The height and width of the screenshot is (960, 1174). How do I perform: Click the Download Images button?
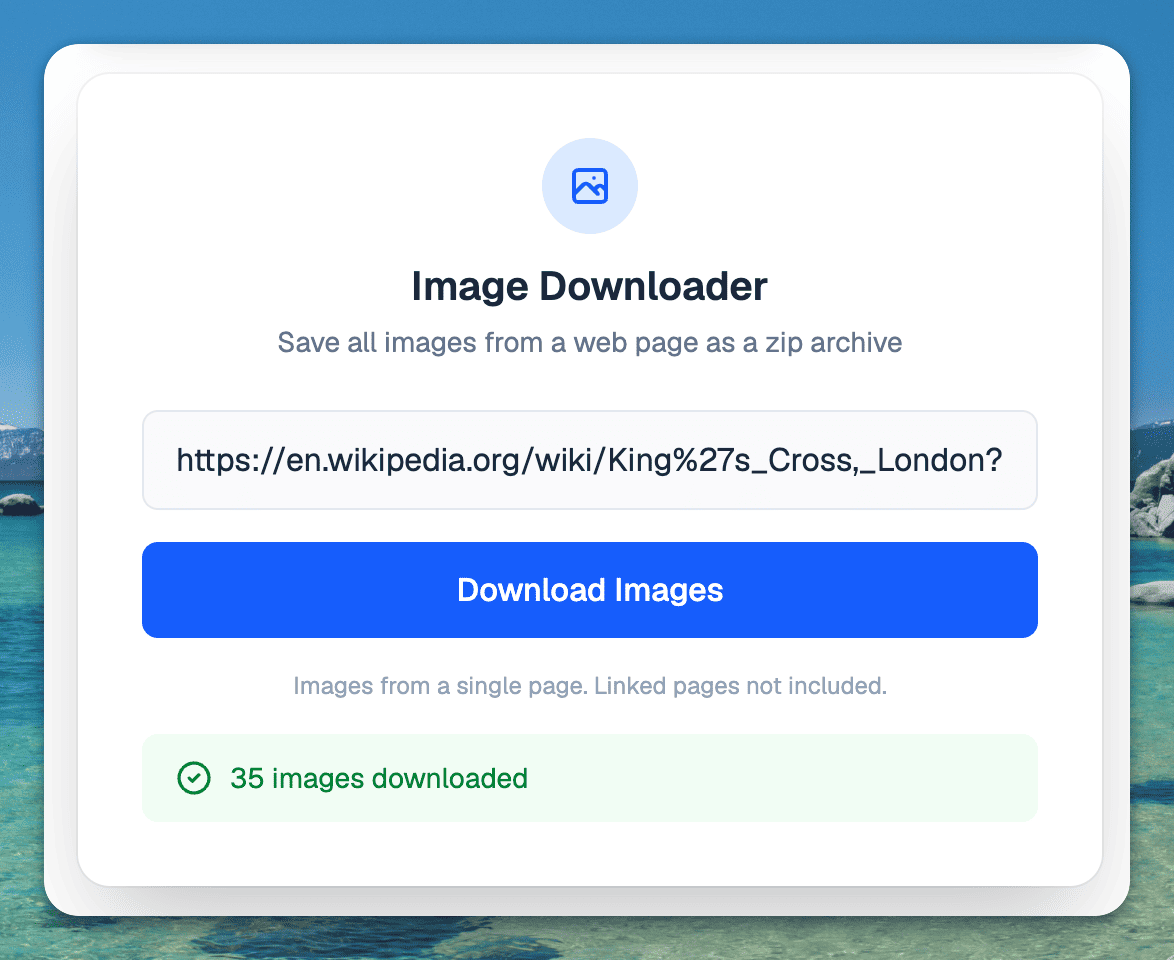click(590, 590)
